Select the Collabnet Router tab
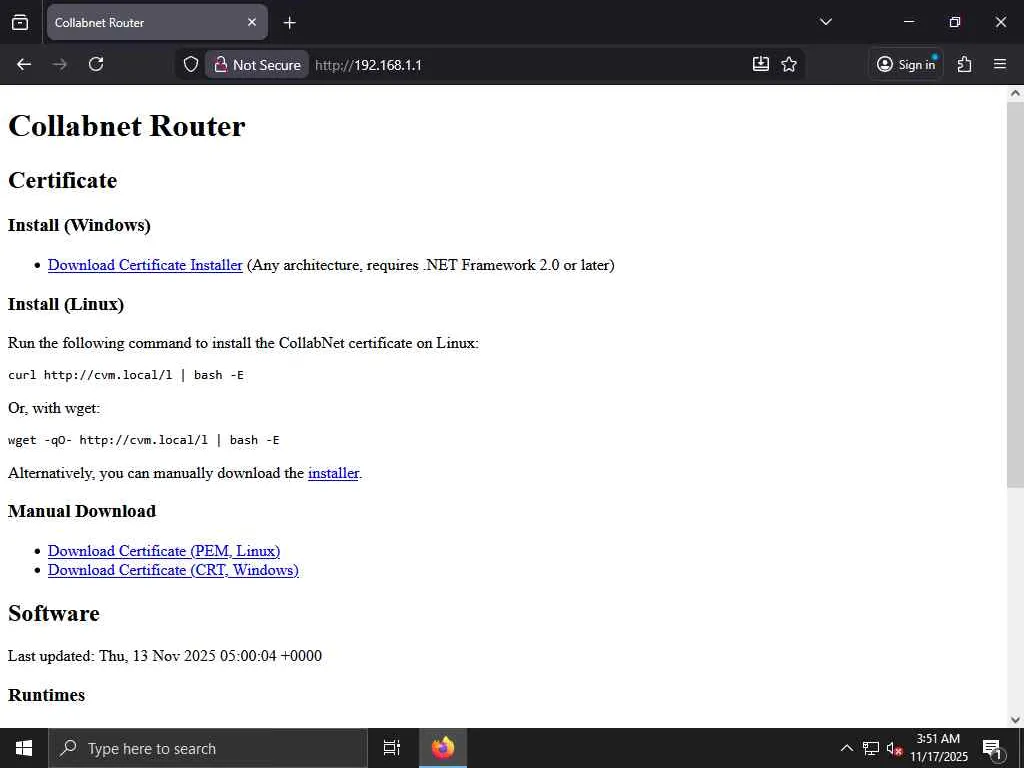The width and height of the screenshot is (1024, 768). [x=157, y=22]
